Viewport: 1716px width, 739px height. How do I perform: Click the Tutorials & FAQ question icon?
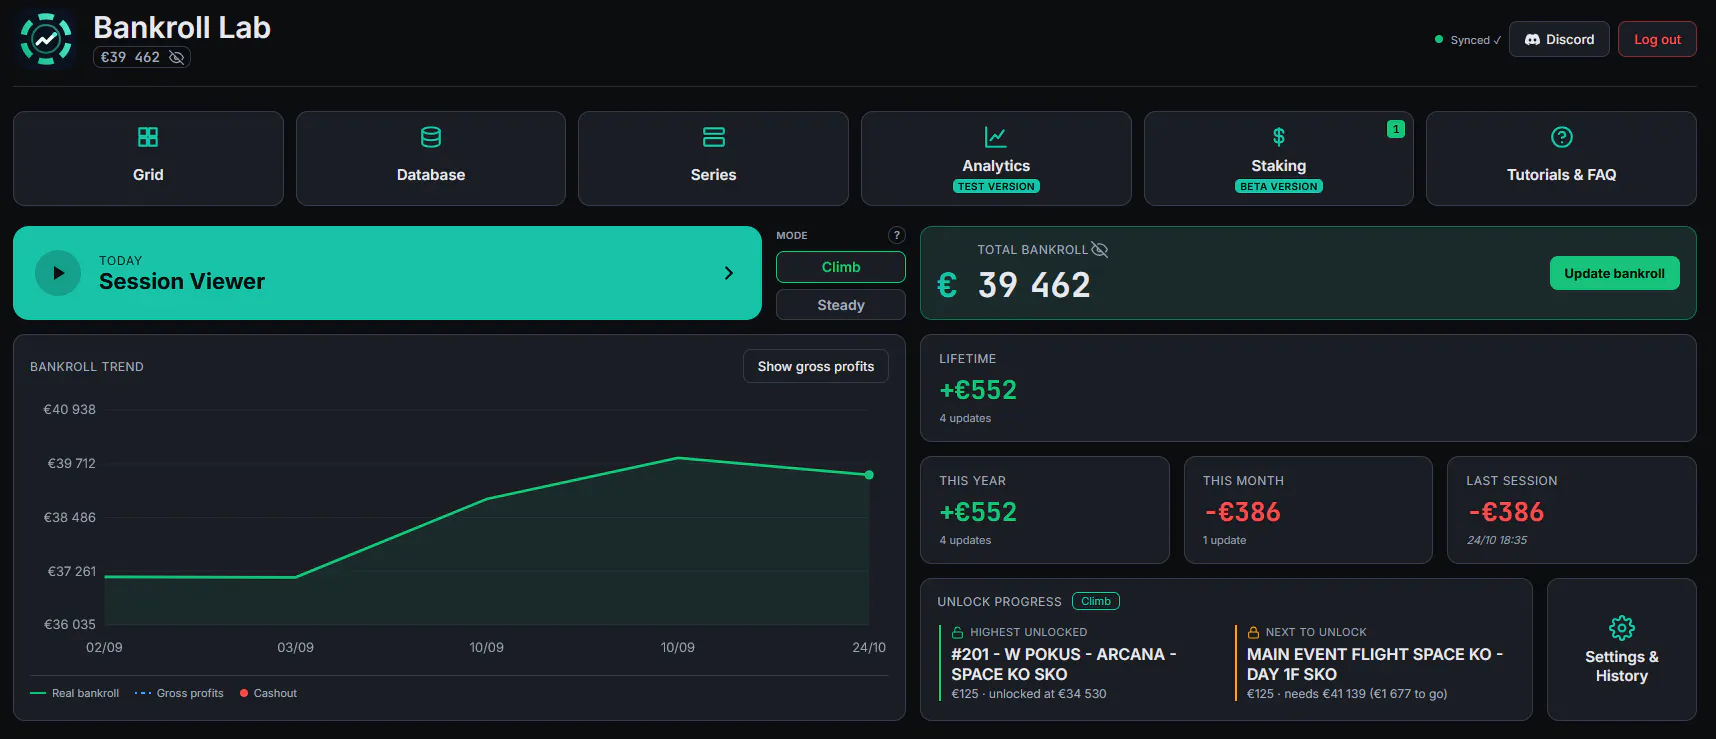click(x=1562, y=137)
